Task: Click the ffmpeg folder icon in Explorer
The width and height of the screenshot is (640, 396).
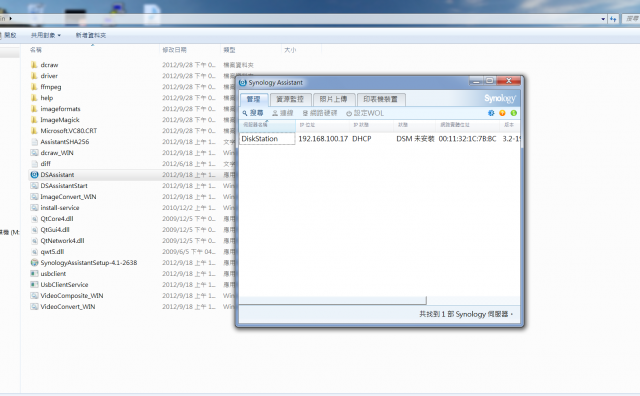Action: tap(34, 87)
